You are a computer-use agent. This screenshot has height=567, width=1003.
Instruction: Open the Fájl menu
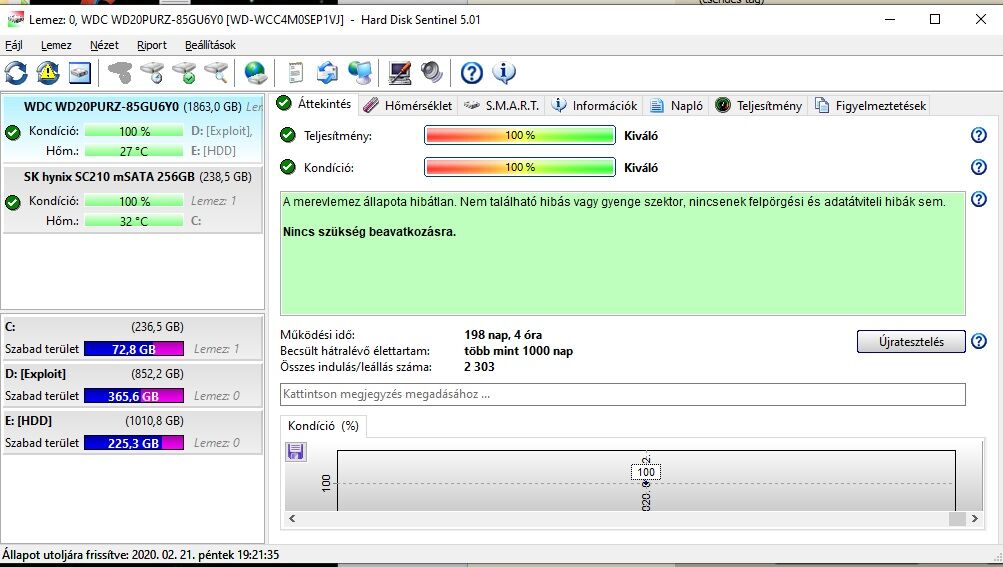click(x=13, y=45)
